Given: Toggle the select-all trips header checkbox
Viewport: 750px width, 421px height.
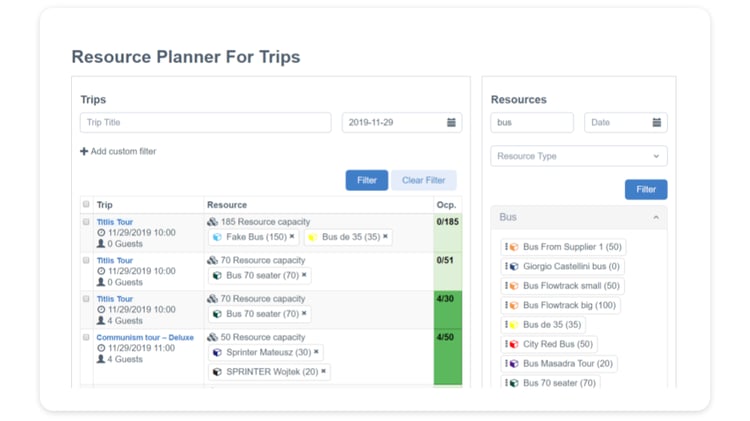Looking at the screenshot, I should point(86,205).
